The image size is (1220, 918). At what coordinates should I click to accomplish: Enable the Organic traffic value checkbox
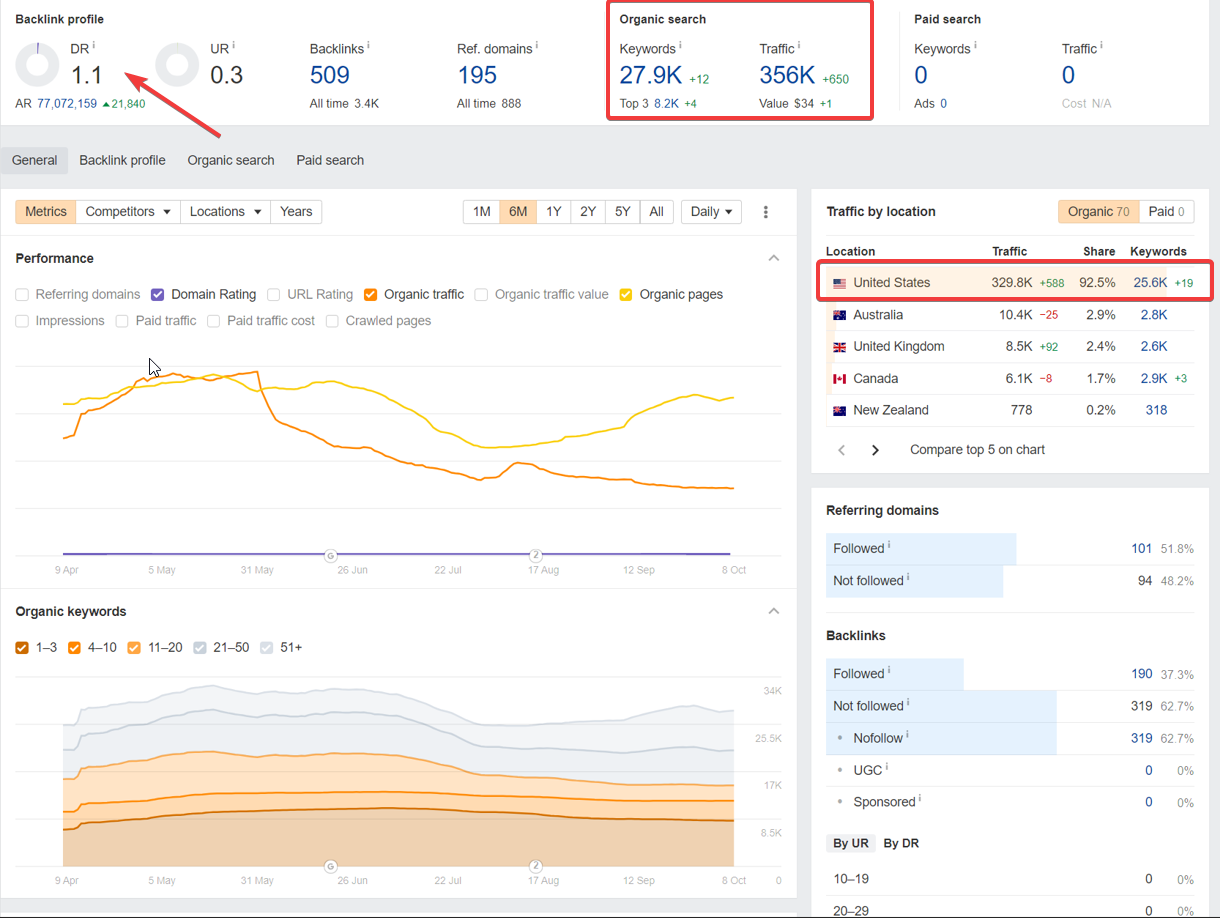pyautogui.click(x=482, y=295)
